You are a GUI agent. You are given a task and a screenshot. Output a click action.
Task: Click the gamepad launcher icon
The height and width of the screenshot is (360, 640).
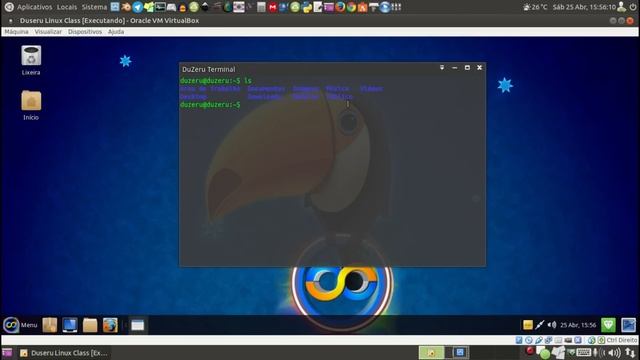tap(171, 7)
